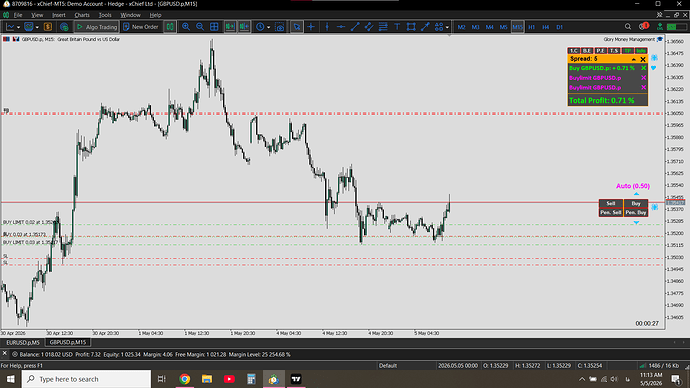Select the arrow line drawing tool
Image resolution: width=690 pixels, height=388 pixels.
425,27
